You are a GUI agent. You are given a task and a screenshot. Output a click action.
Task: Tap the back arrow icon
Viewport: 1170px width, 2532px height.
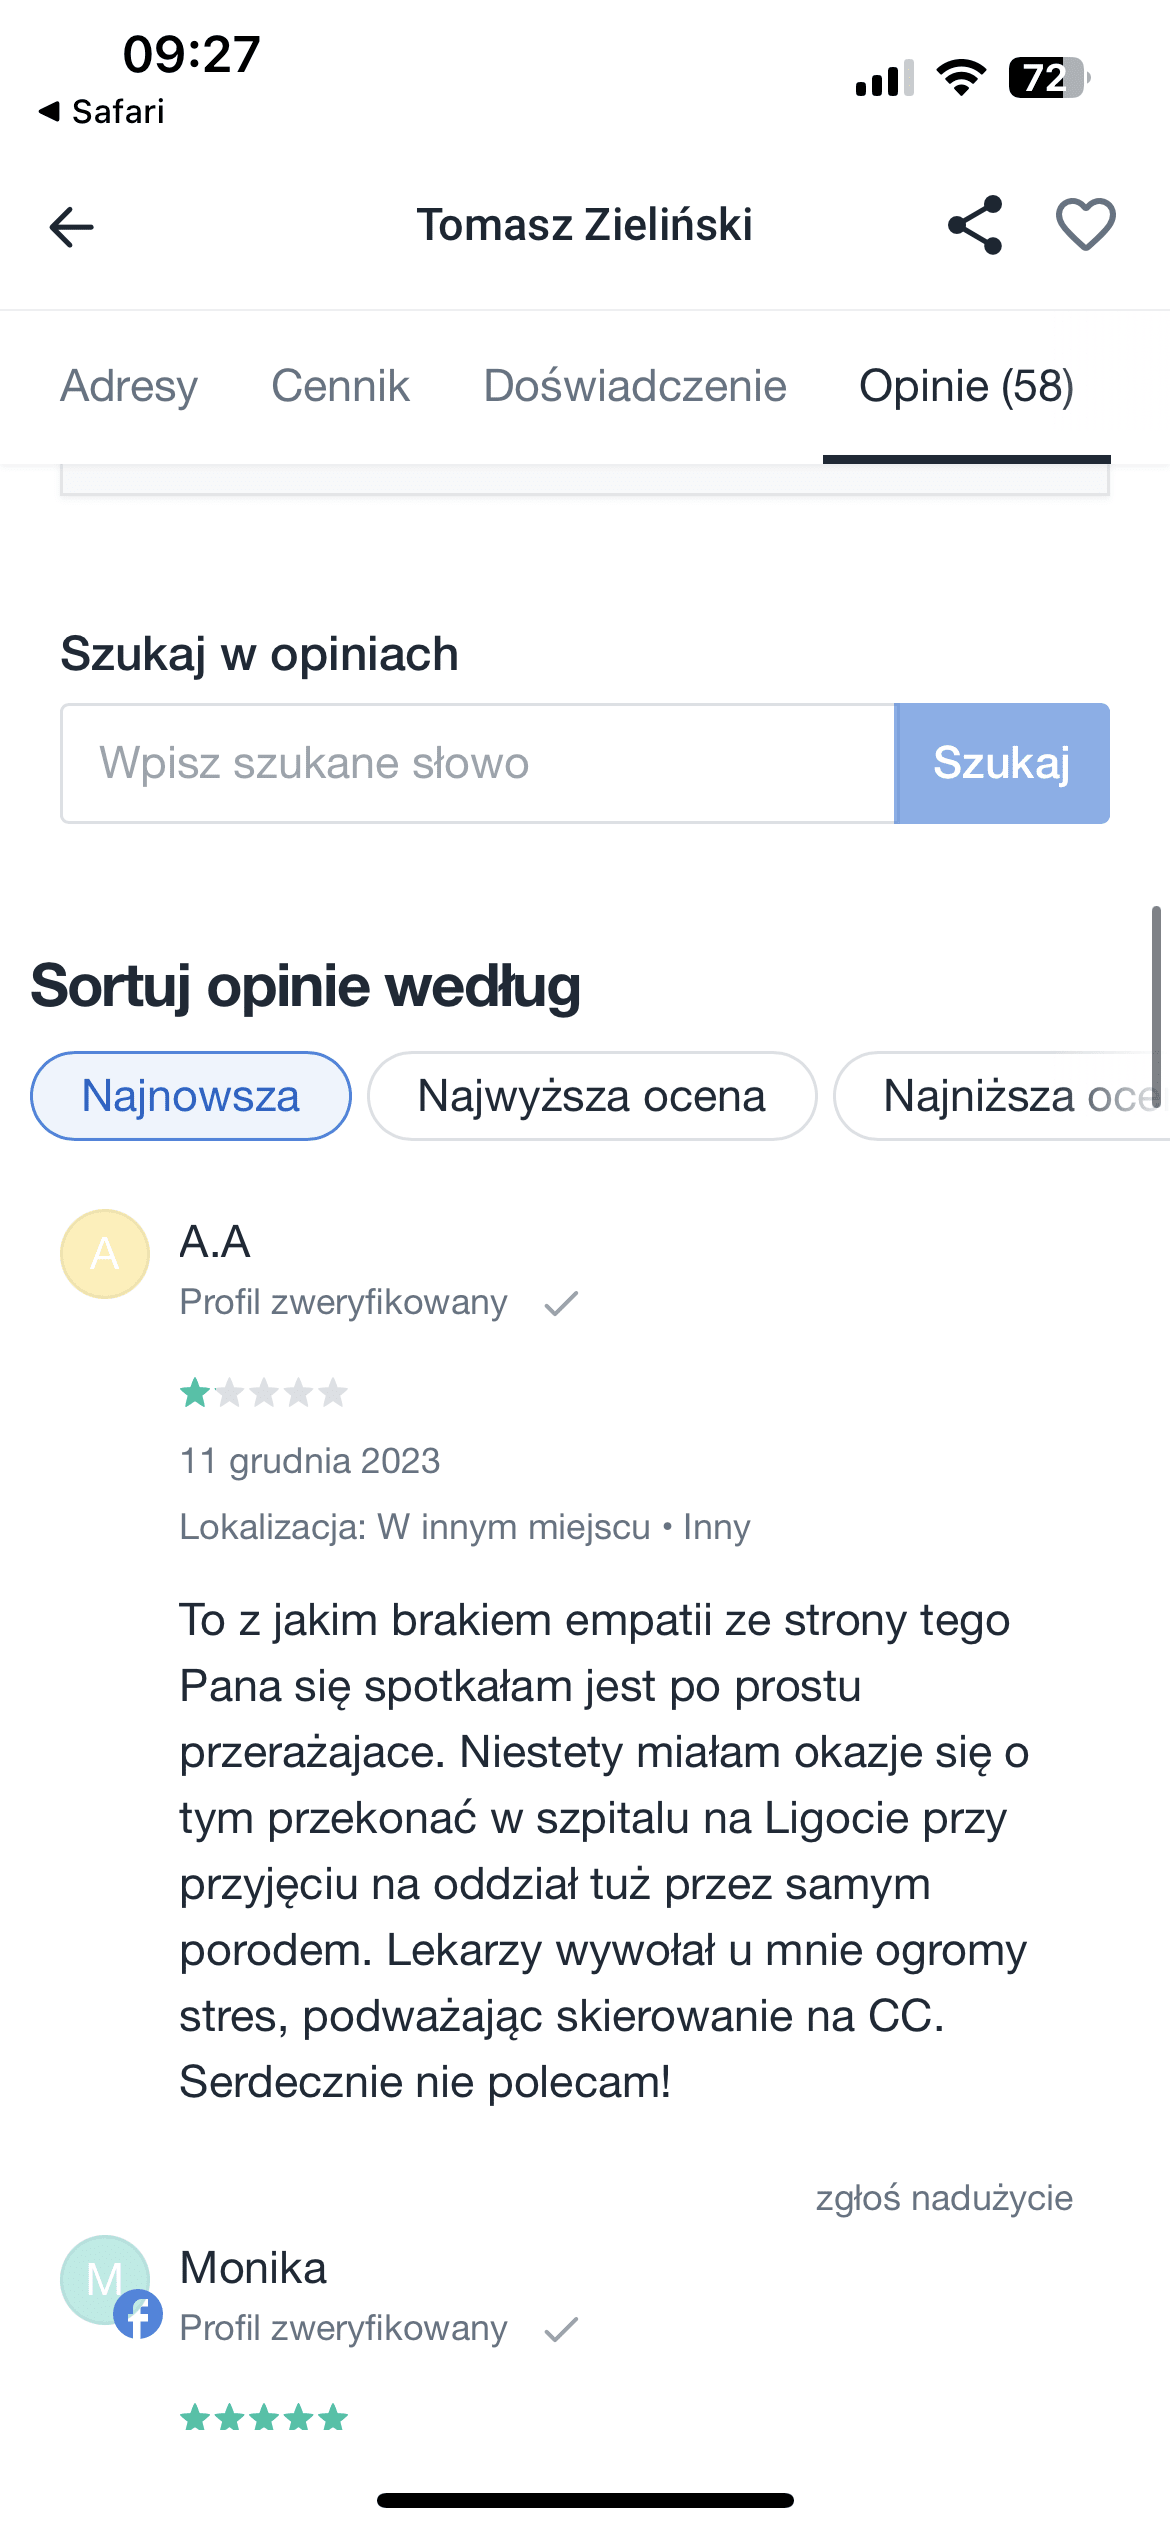pyautogui.click(x=72, y=227)
